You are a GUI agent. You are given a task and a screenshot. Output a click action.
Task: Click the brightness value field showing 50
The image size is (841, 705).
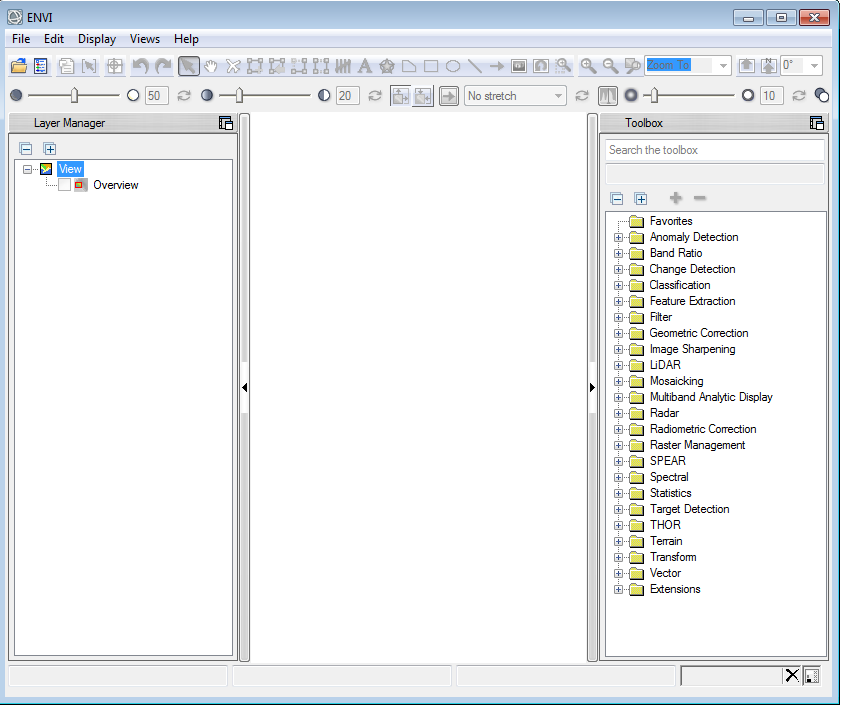tap(157, 96)
